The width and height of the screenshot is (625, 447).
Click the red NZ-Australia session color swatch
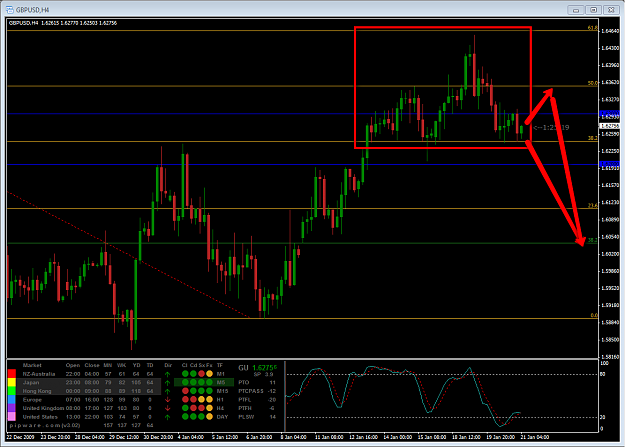point(12,374)
